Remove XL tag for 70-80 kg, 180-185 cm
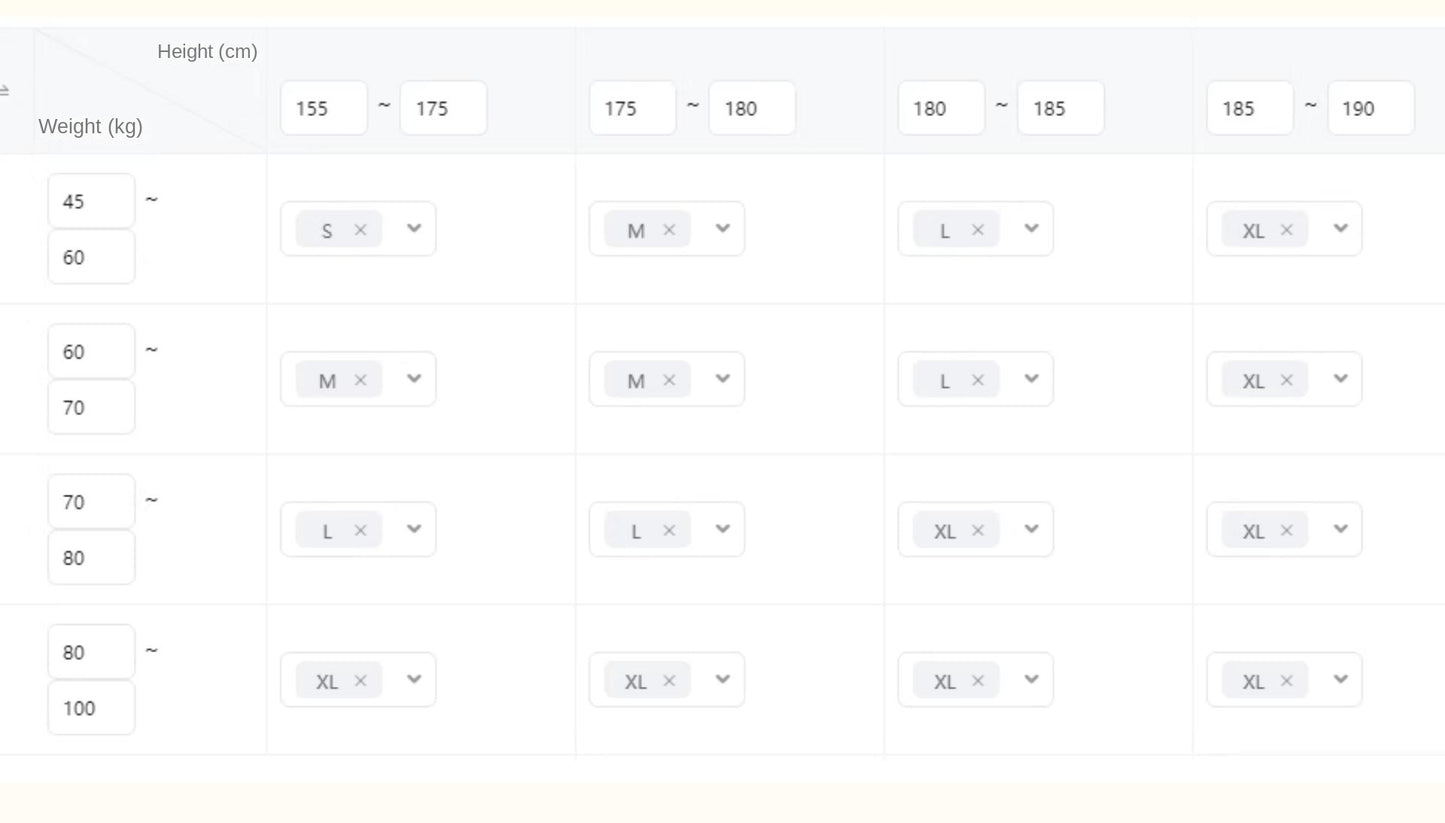Screen dimensions: 1445x823 (x=978, y=531)
